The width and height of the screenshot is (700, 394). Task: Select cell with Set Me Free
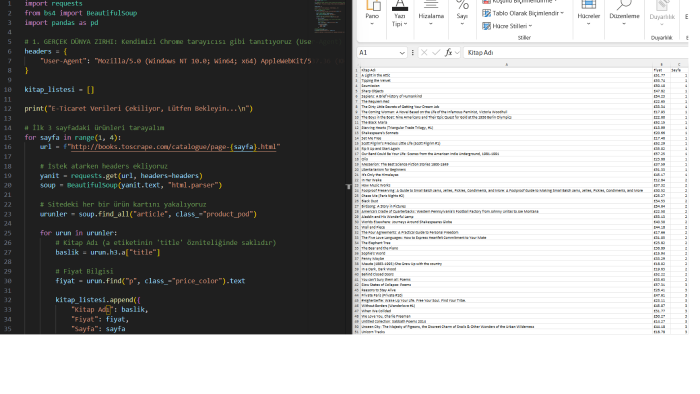click(x=506, y=138)
